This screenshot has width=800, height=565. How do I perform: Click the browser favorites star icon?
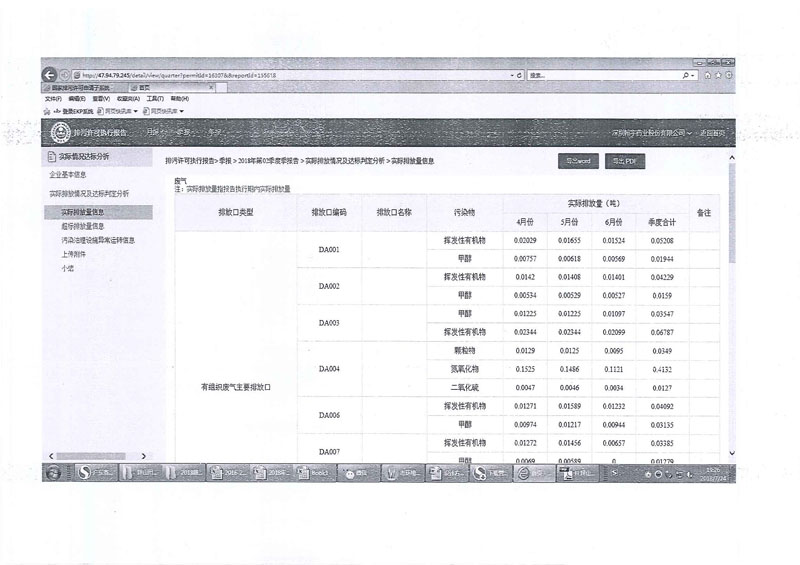coord(719,75)
